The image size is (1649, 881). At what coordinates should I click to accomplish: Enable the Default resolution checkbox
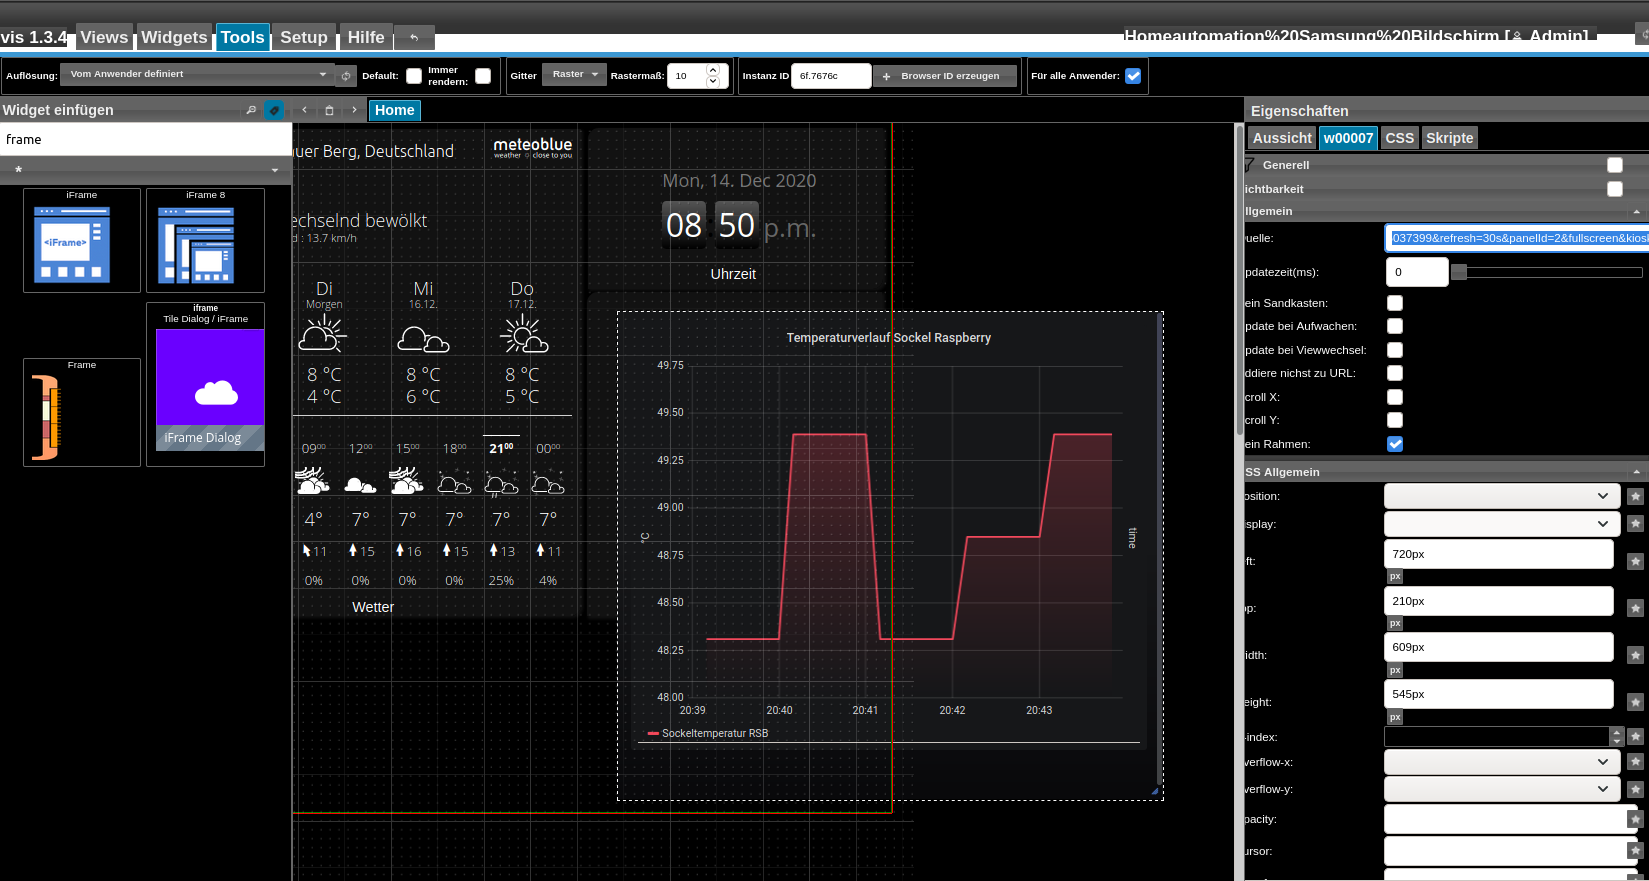(x=414, y=76)
